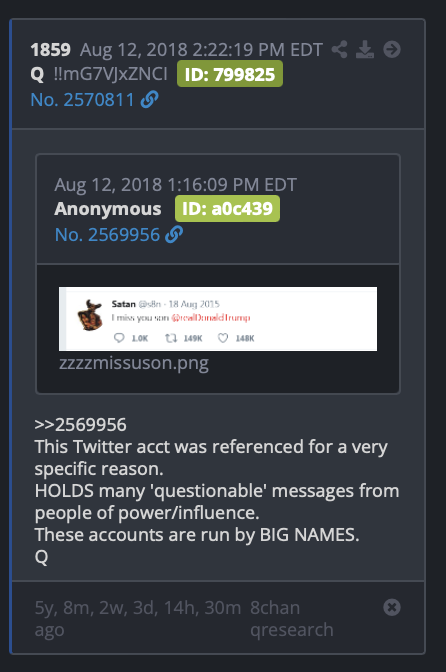Open the Satan tweet image thumbnail
This screenshot has height=672, width=446.
click(x=218, y=319)
